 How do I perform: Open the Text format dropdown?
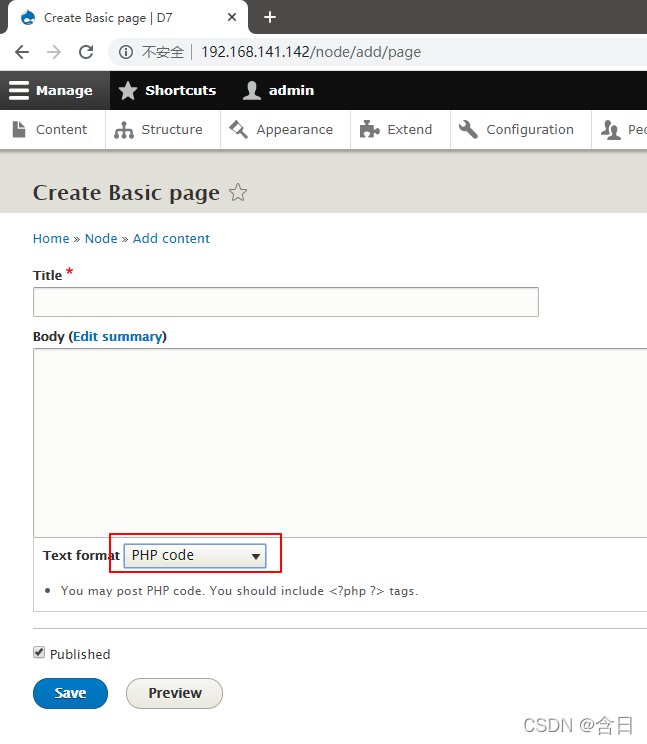pyautogui.click(x=195, y=556)
